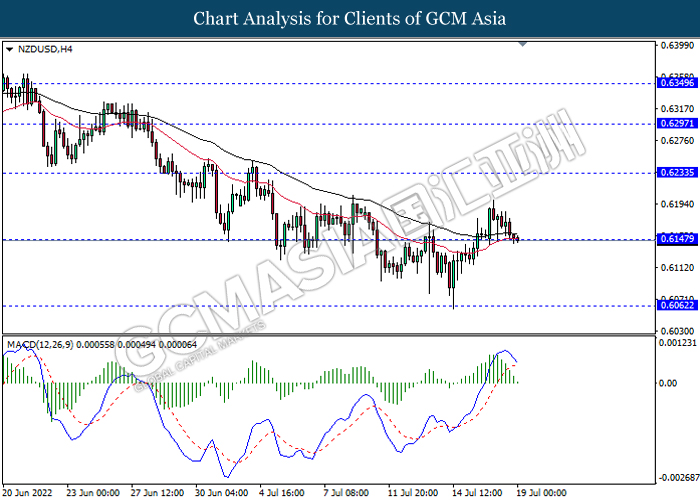Click the Chart Analysis for Clients header title
The height and width of the screenshot is (500, 700).
(350, 19)
